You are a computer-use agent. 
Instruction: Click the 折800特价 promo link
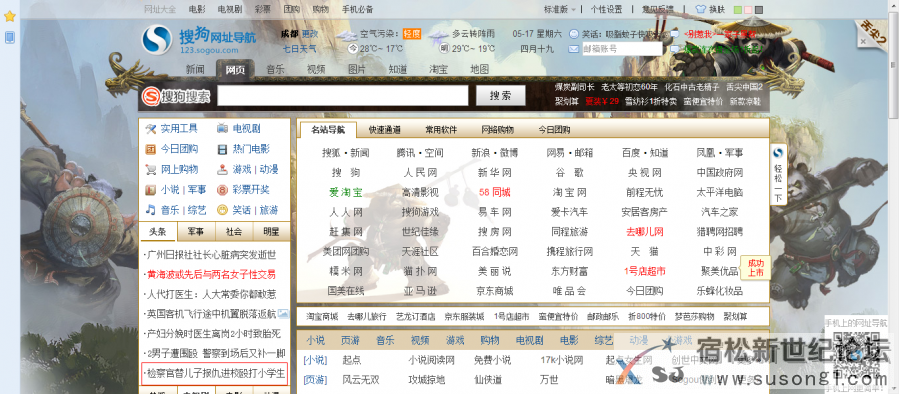pos(647,317)
